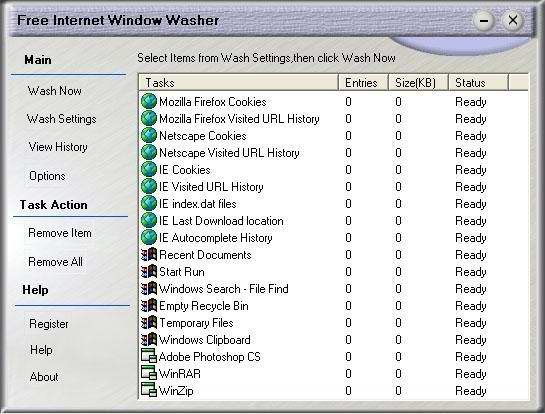The width and height of the screenshot is (545, 414).
Task: Click the globe icon for IE Autocomplete History
Action: pos(149,237)
